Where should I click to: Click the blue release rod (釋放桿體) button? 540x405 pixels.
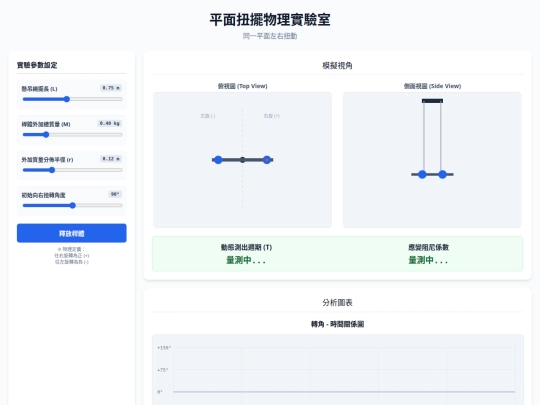click(x=72, y=233)
